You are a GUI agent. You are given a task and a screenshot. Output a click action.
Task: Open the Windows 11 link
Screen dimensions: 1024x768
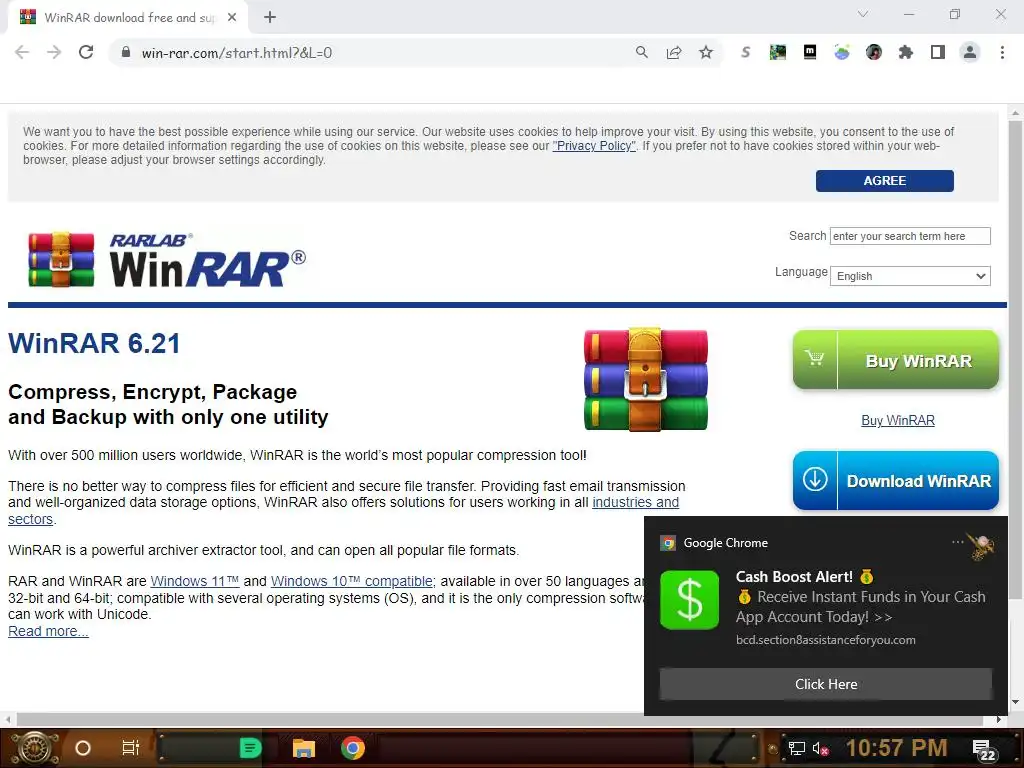click(x=195, y=581)
